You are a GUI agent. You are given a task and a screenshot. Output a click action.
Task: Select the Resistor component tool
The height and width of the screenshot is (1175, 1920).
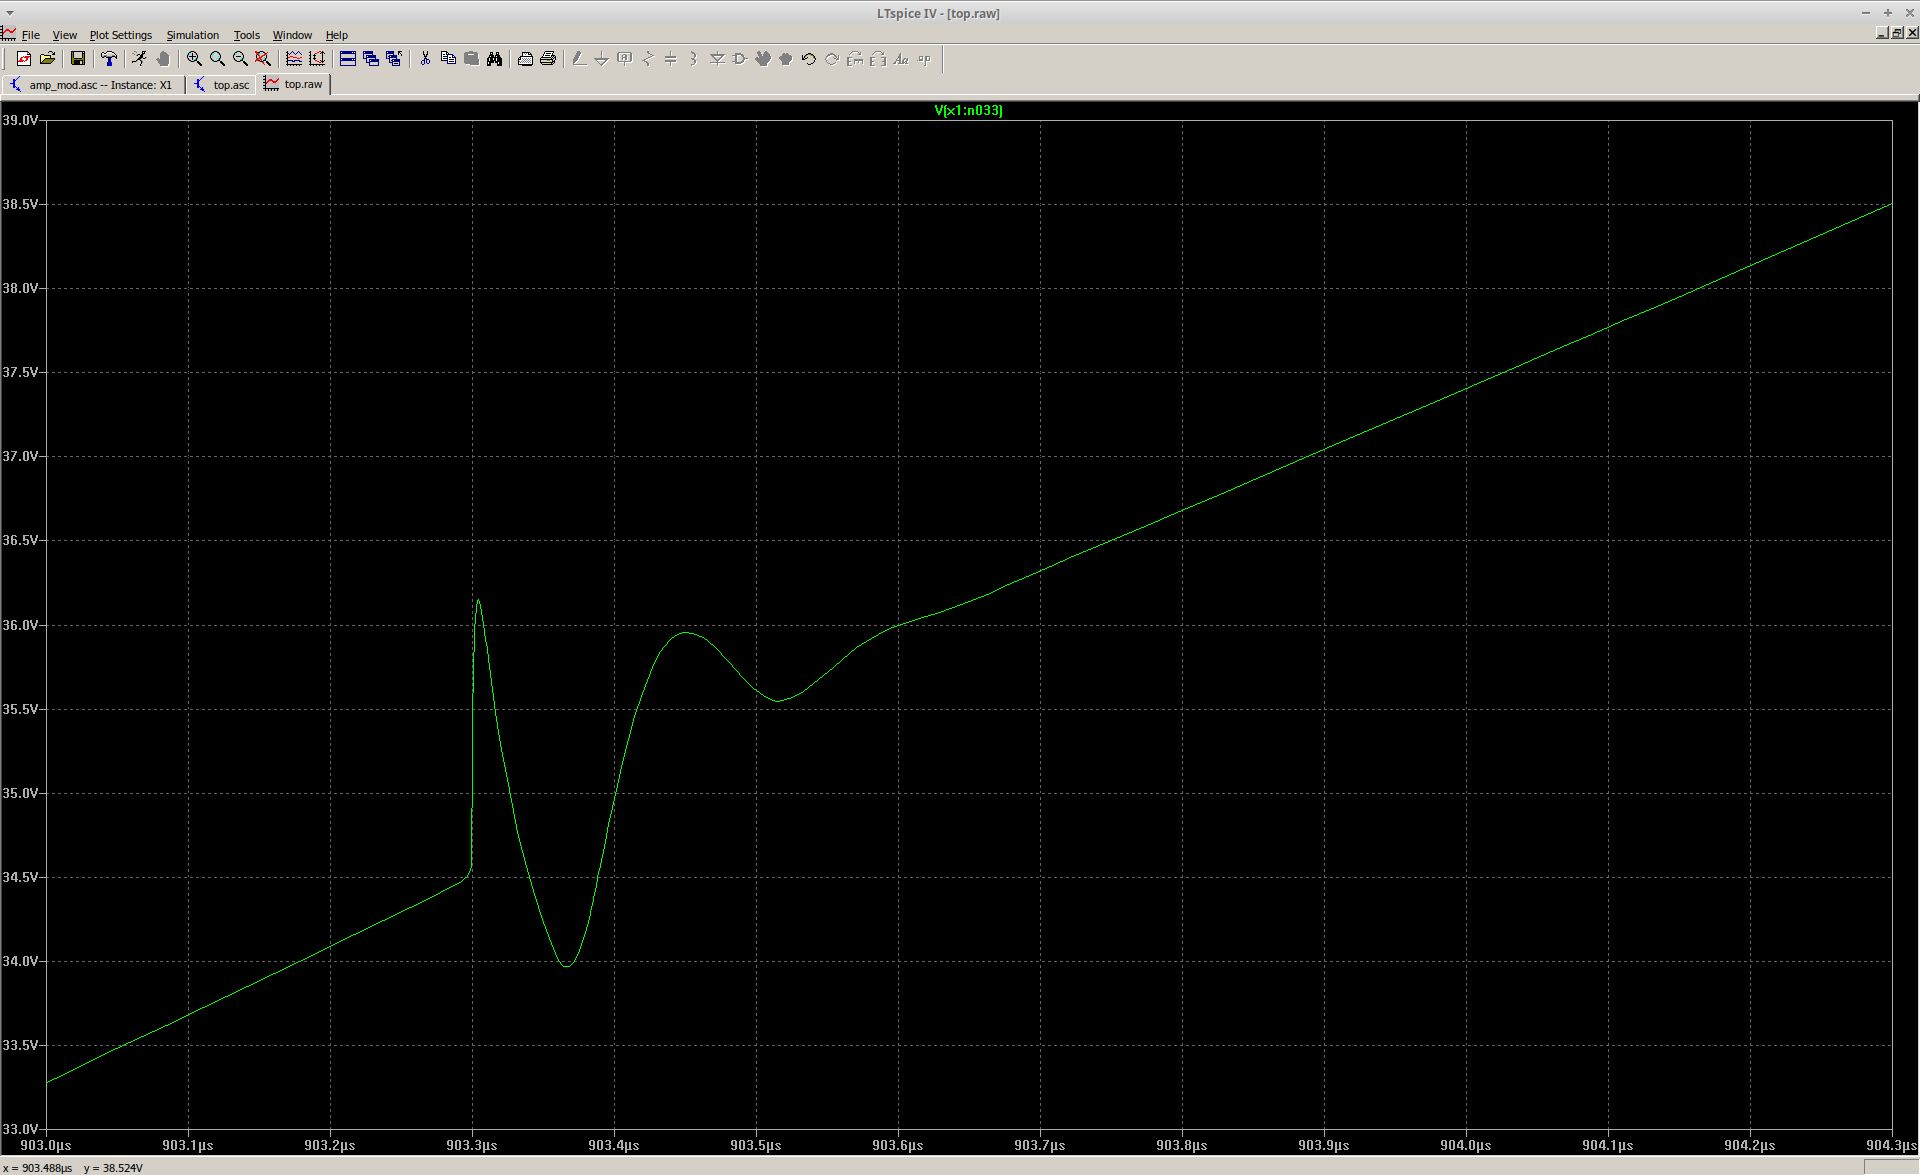point(648,59)
